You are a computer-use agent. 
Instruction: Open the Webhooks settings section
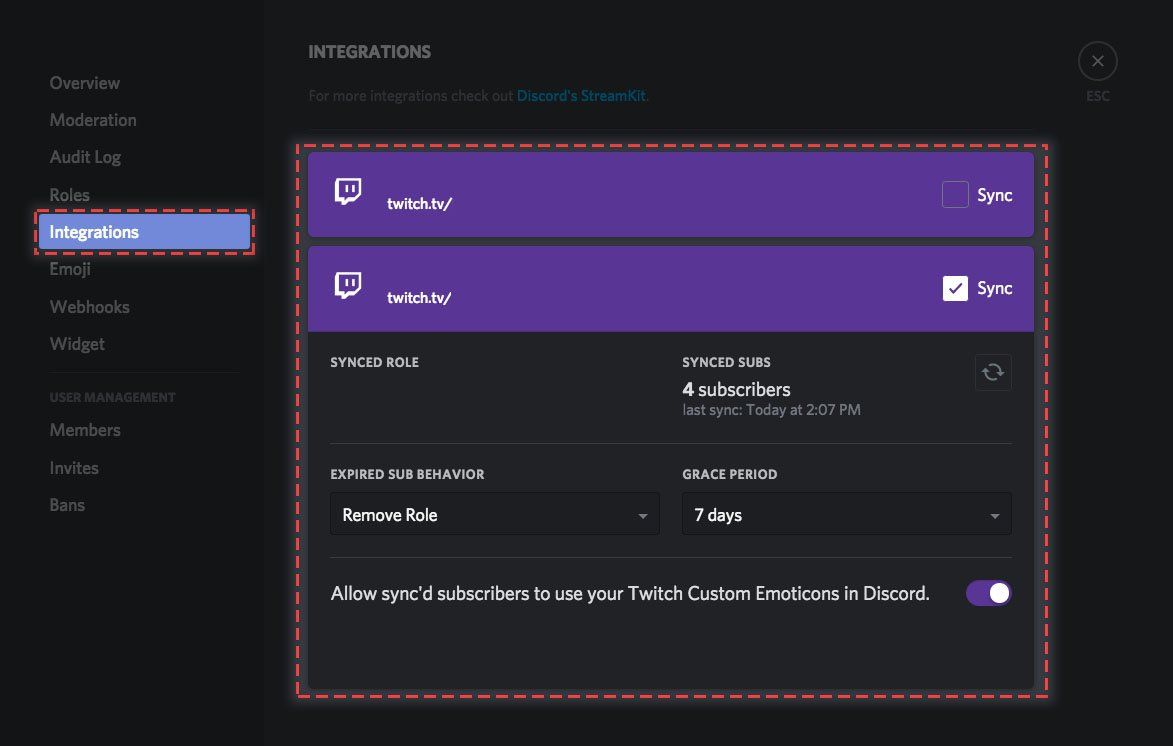click(89, 306)
